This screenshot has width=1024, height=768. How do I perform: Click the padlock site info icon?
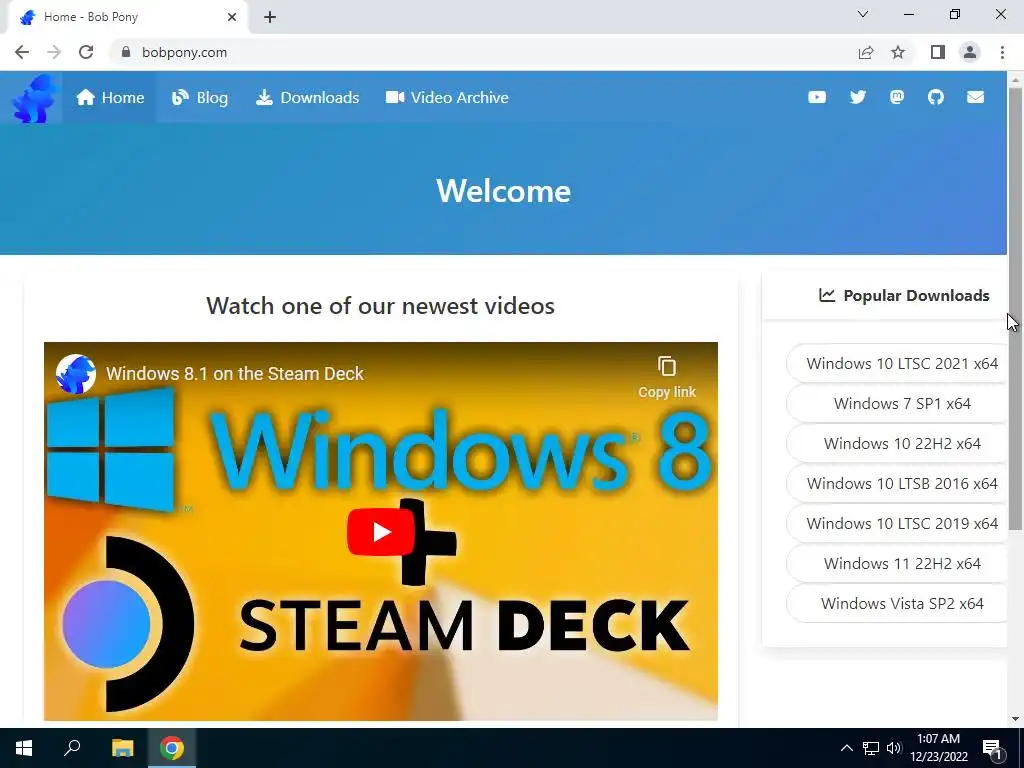point(126,52)
